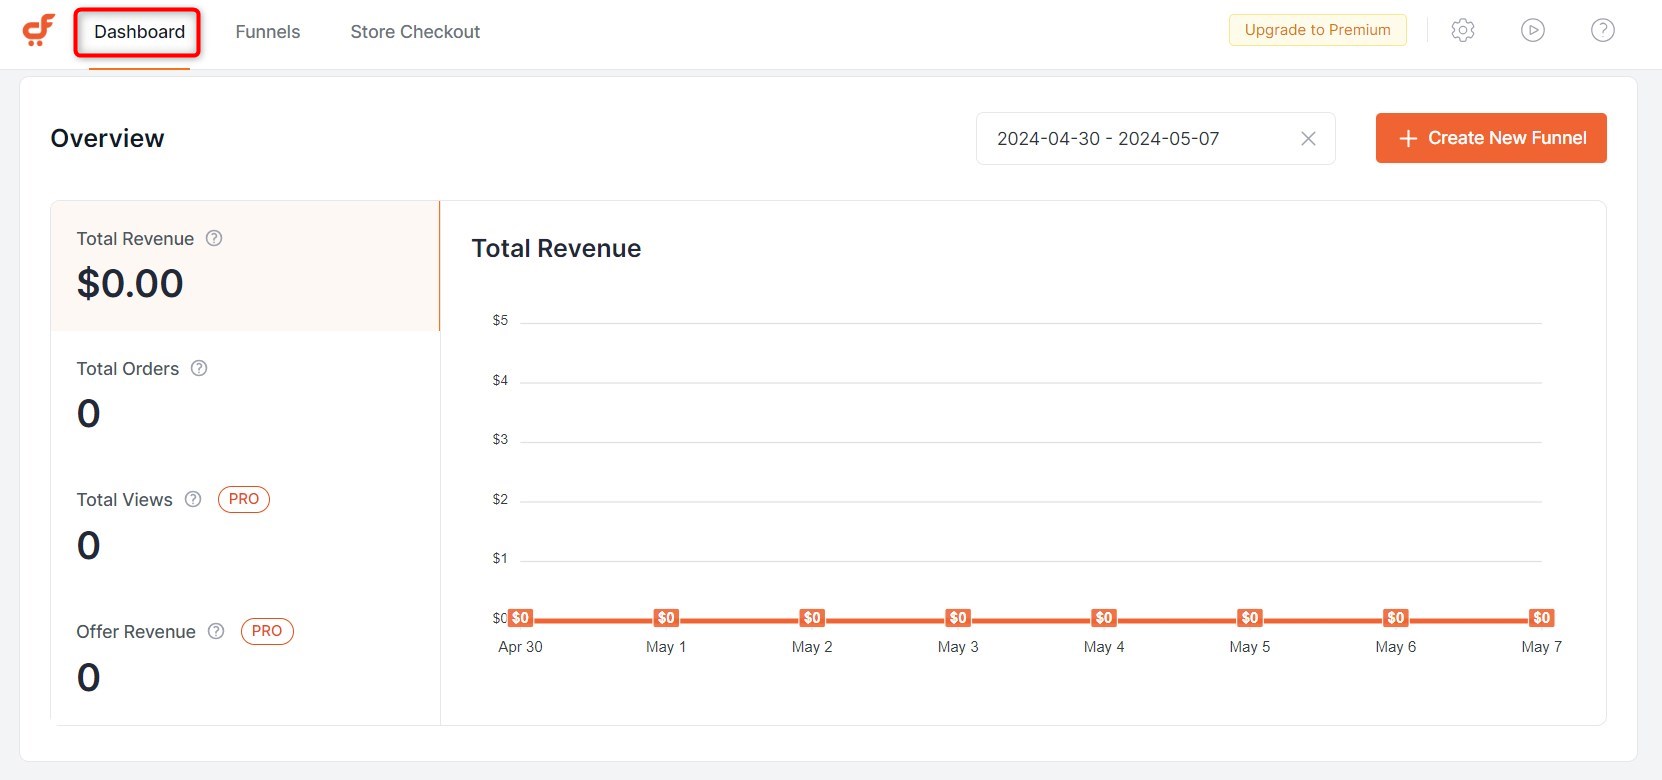Click the $3 y-axis label
The width and height of the screenshot is (1662, 780).
tap(500, 439)
